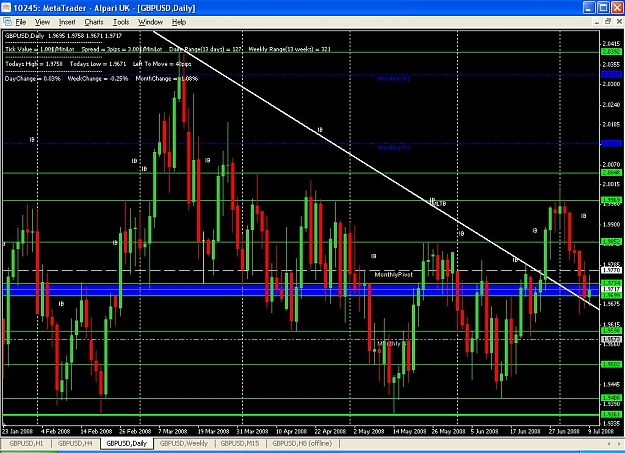Viewport: 625px width, 453px height.
Task: Switch to the GBPUSD,H1 chart tab
Action: (x=26, y=443)
